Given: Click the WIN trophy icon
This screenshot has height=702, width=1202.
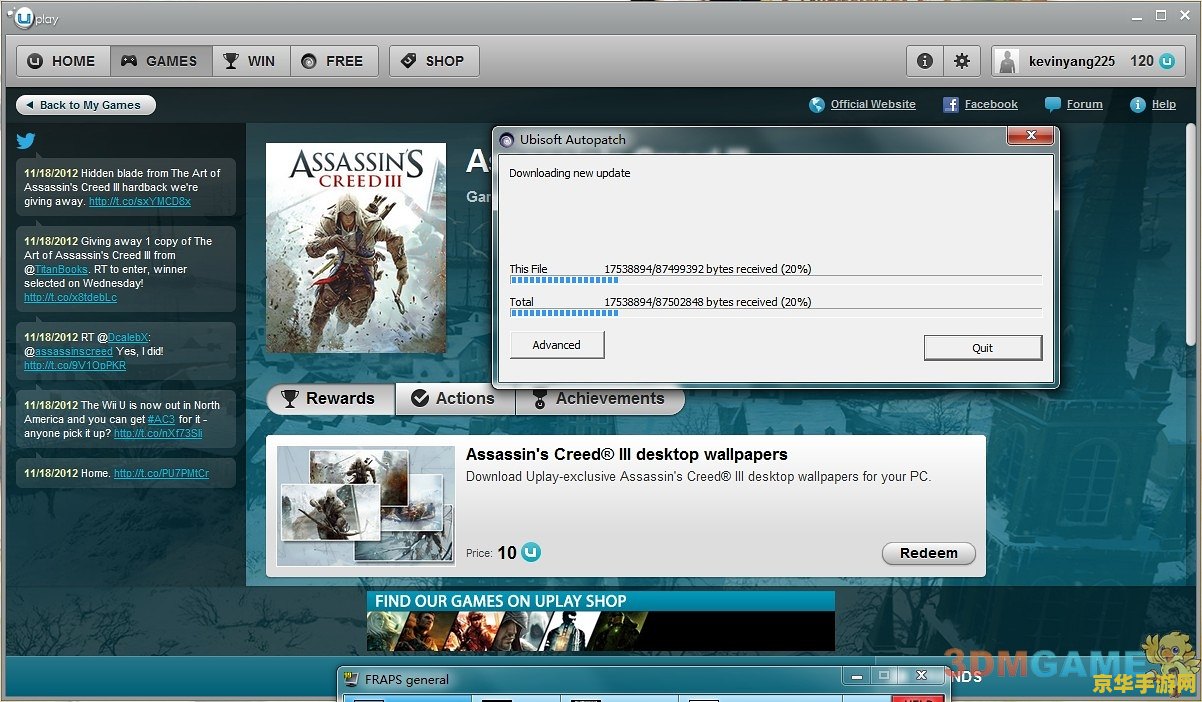Looking at the screenshot, I should tap(231, 61).
